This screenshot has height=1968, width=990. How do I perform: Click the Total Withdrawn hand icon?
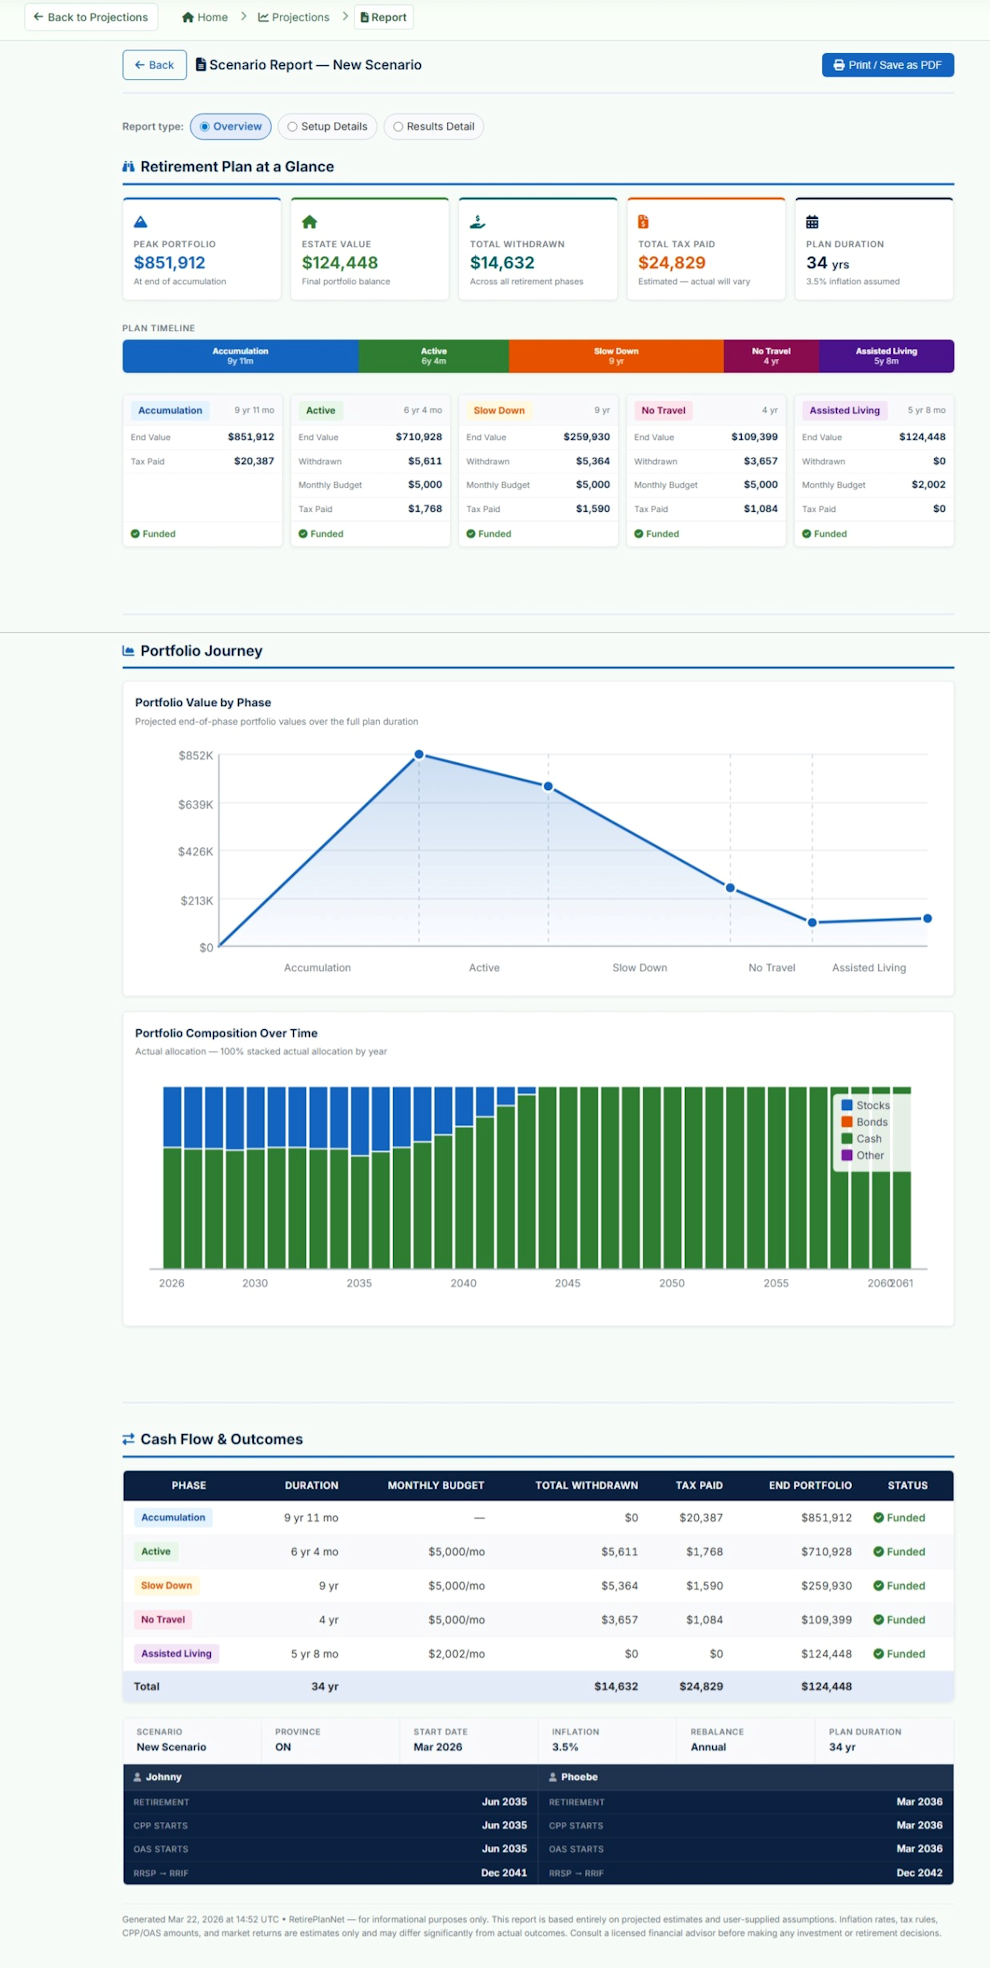tap(477, 222)
